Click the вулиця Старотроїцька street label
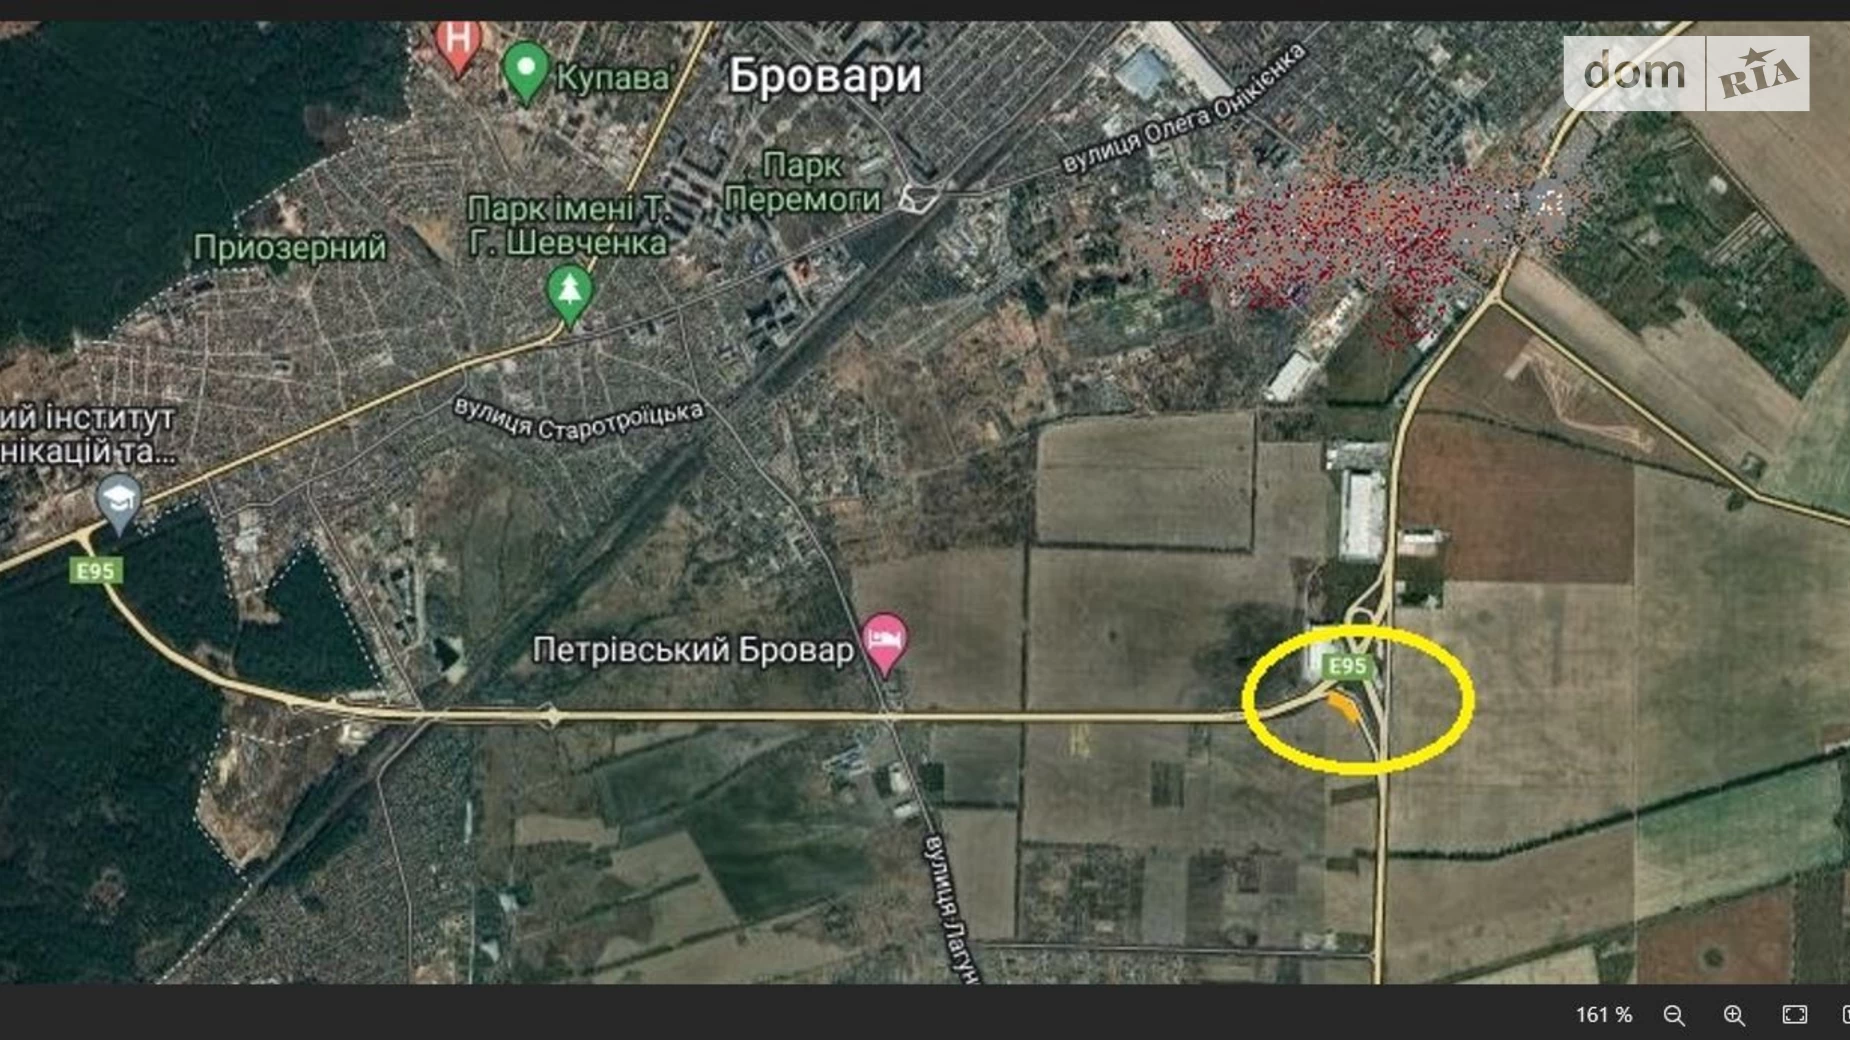Screen dimensions: 1850x1040 pos(579,419)
